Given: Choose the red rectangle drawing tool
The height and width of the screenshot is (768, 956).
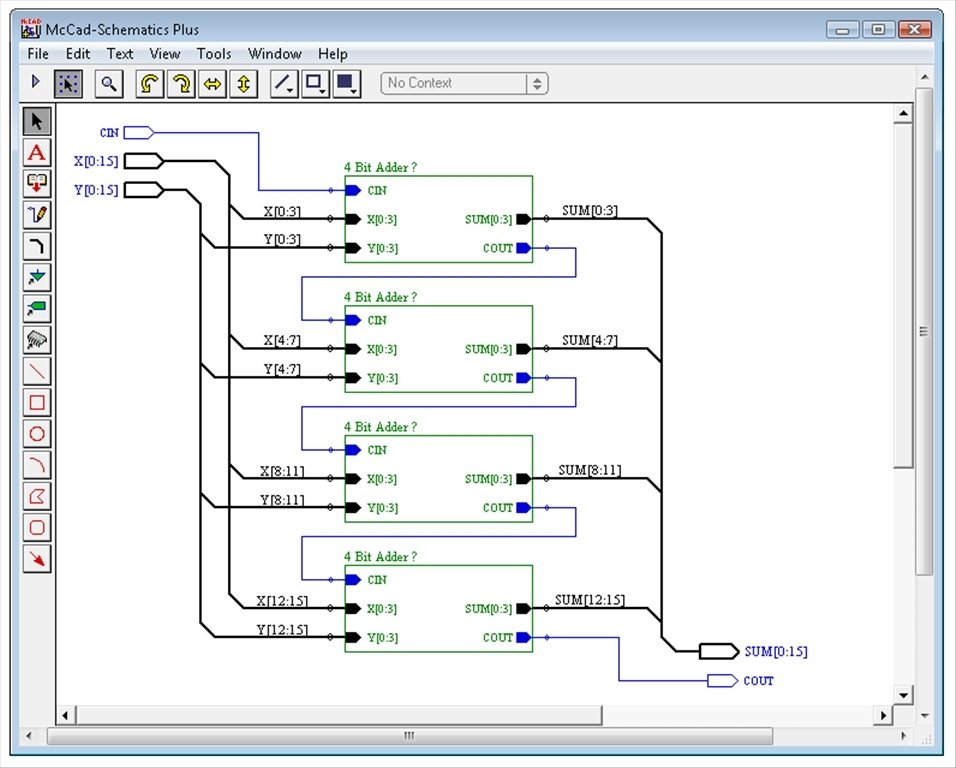Looking at the screenshot, I should [37, 402].
